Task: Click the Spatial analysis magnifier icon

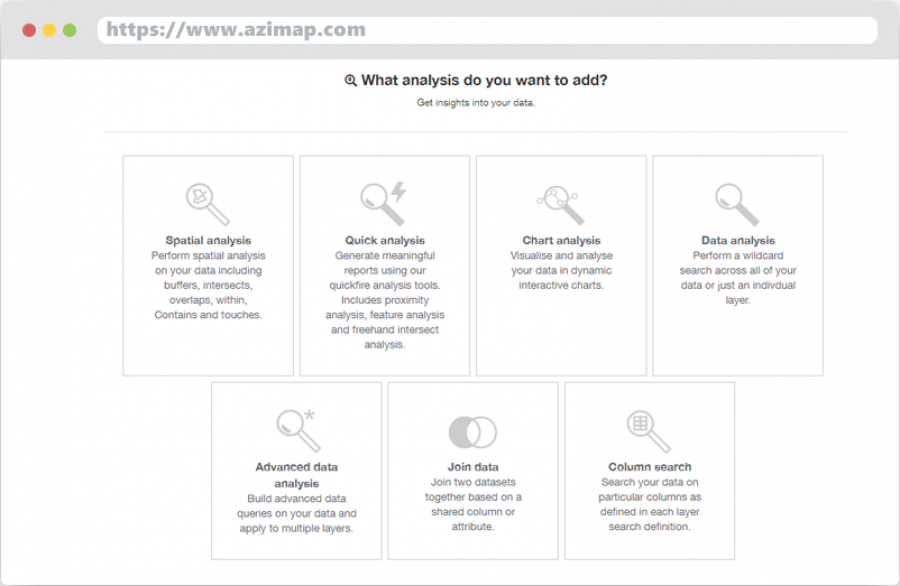Action: pos(208,204)
